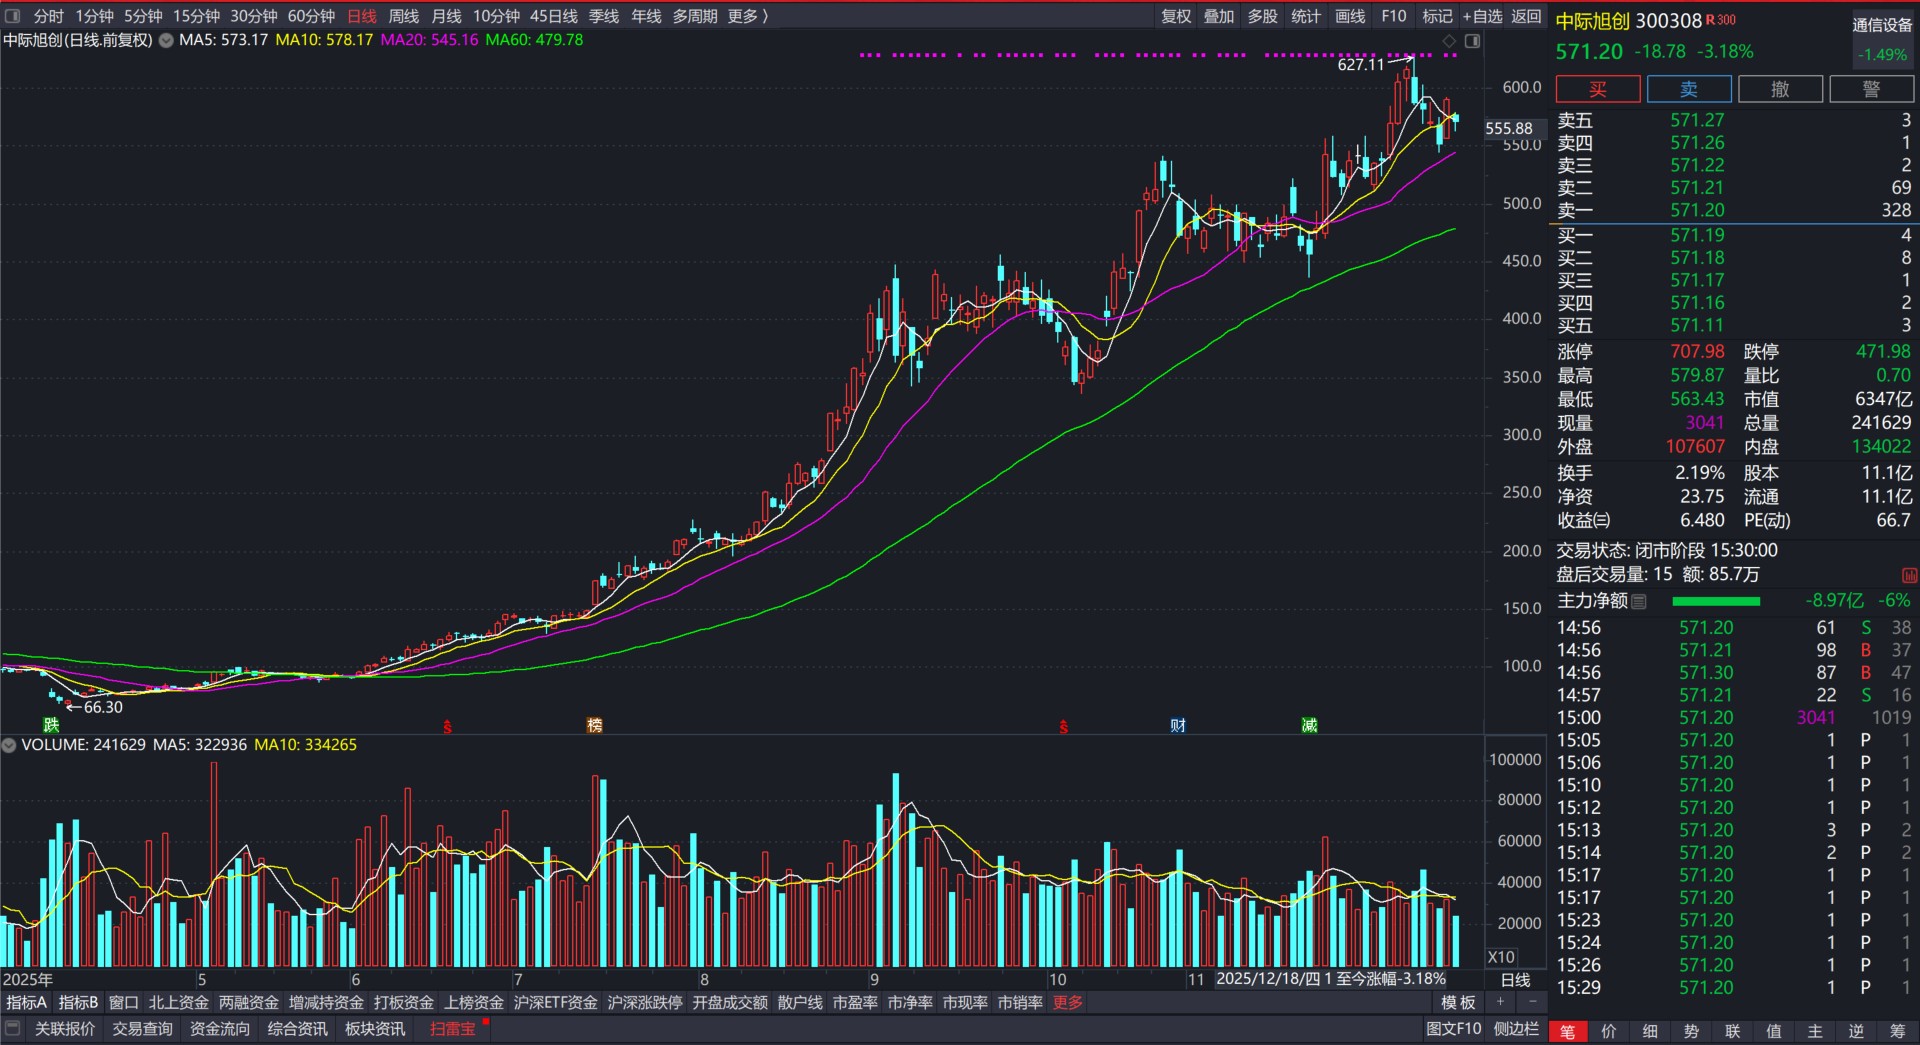Click the red 财 event marker on chart
The height and width of the screenshot is (1045, 1920).
click(1178, 725)
